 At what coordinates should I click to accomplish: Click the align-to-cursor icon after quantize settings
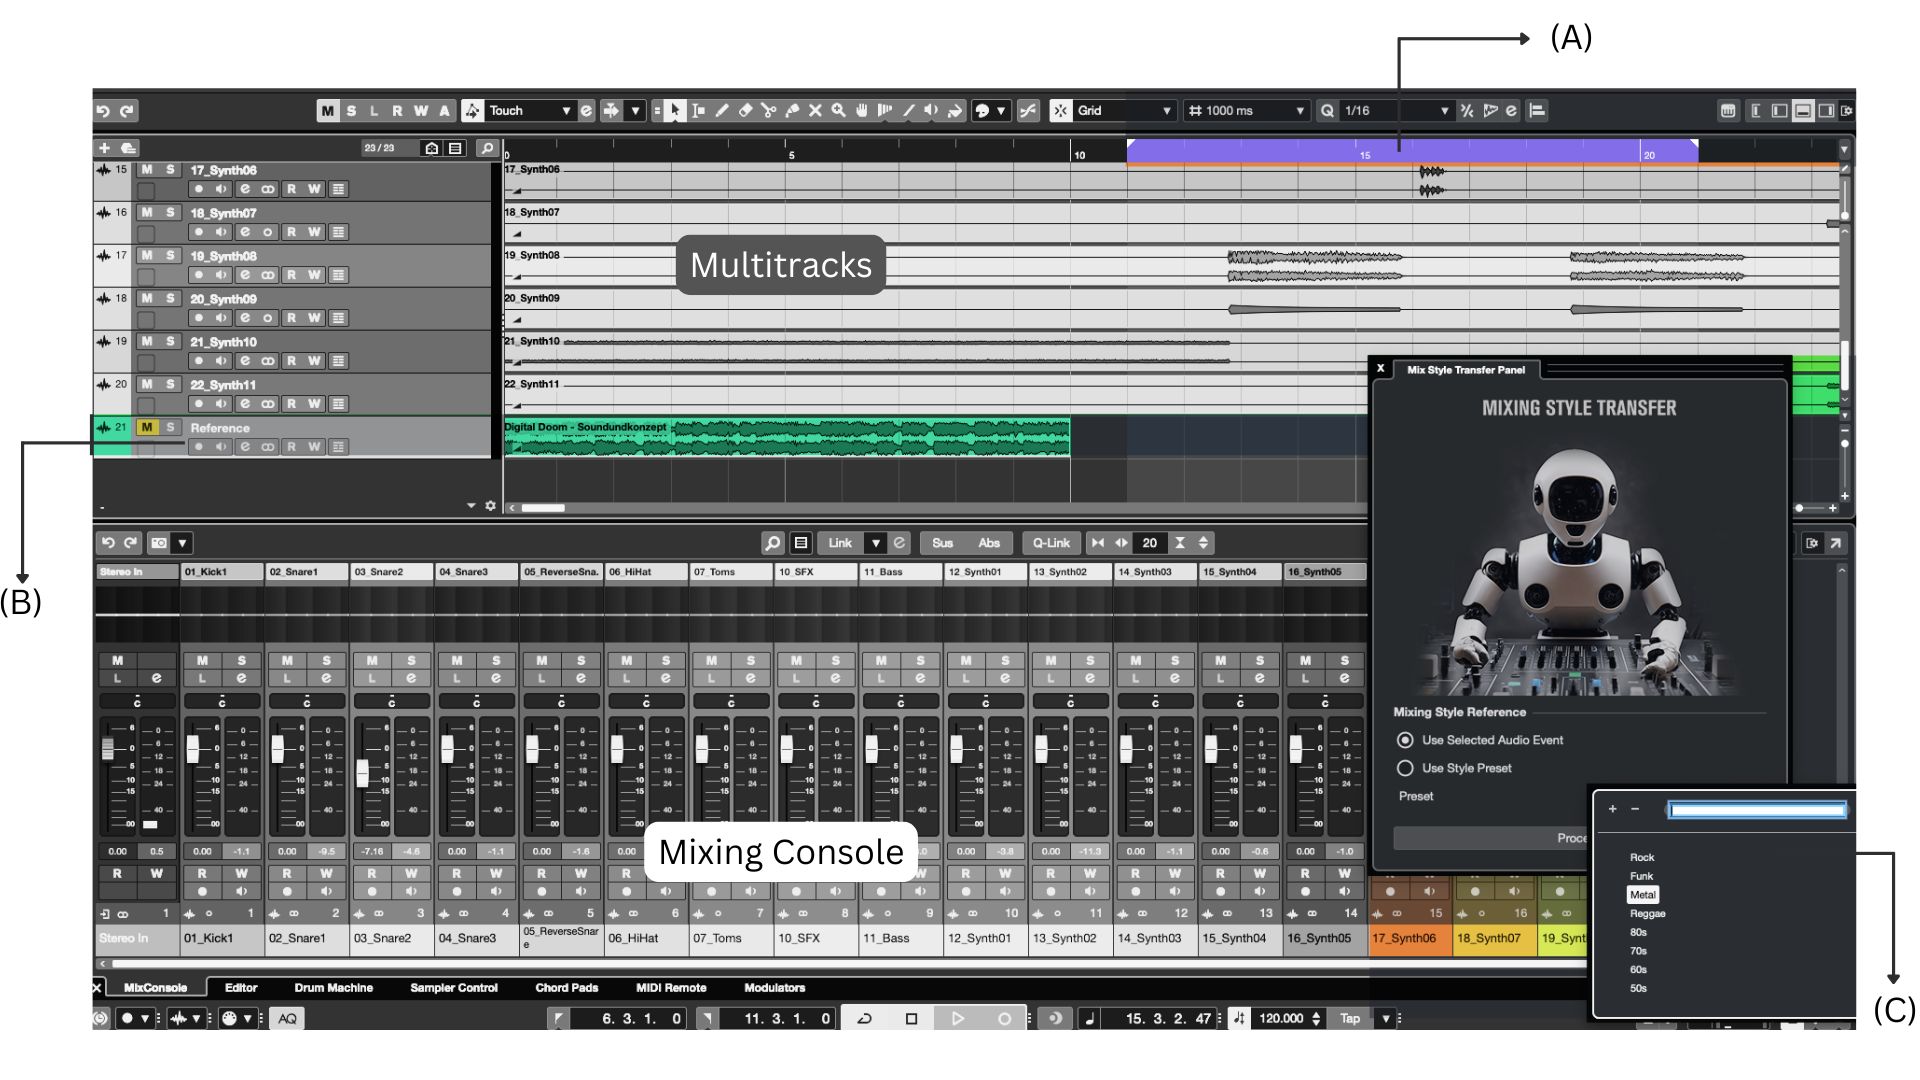pyautogui.click(x=1538, y=111)
